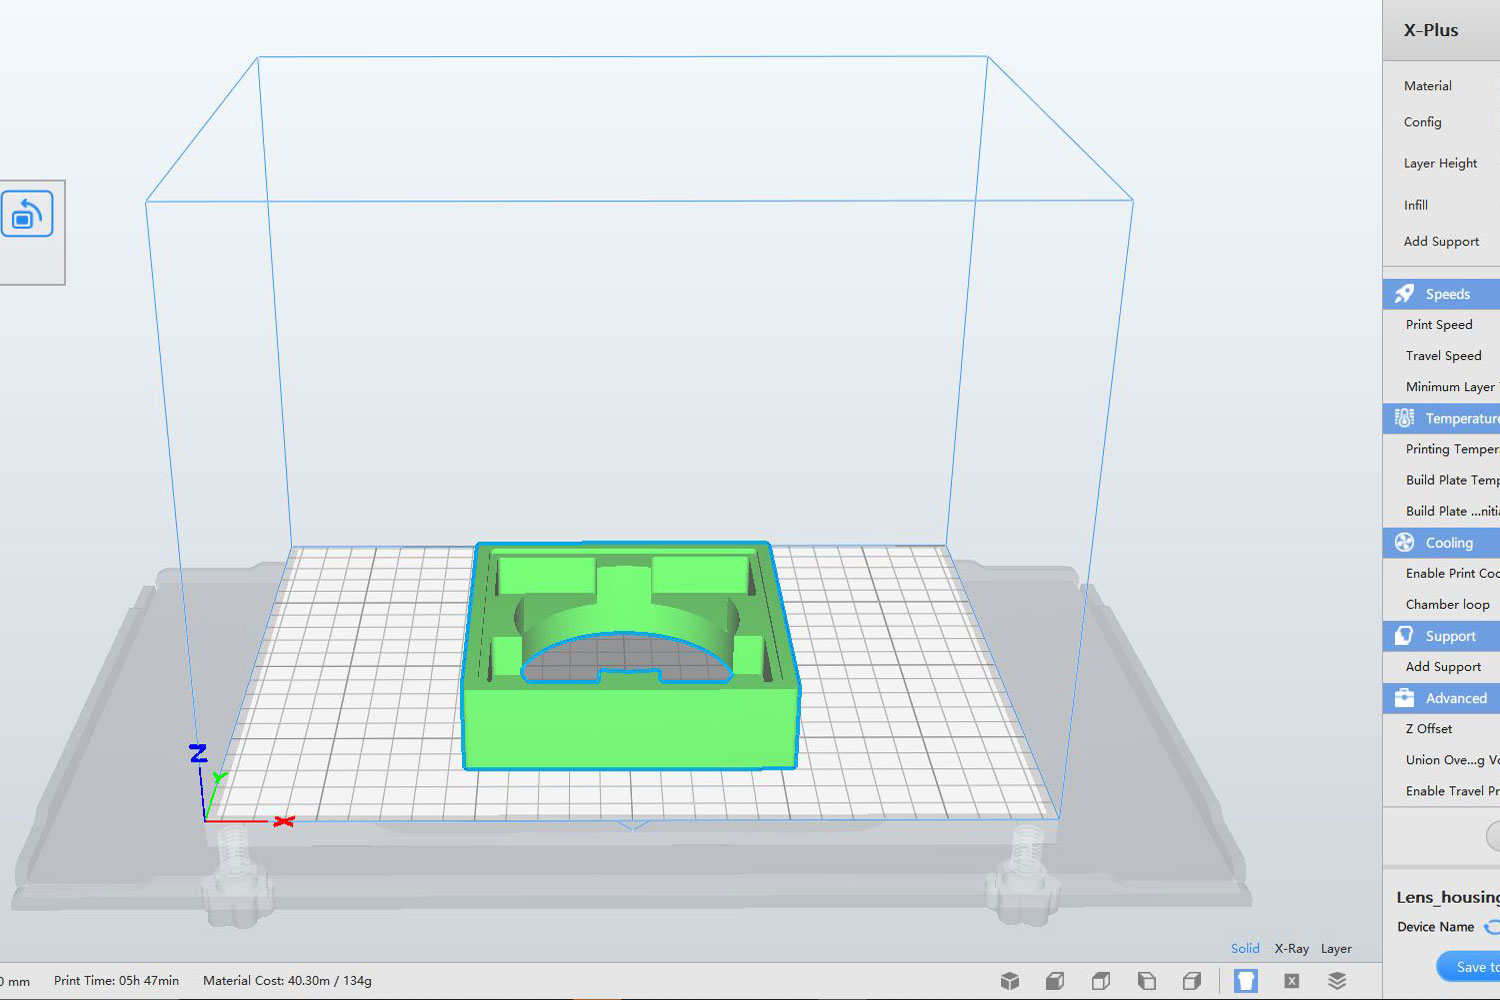Switch to the Layer view label
Image resolution: width=1500 pixels, height=1000 pixels.
click(x=1336, y=948)
